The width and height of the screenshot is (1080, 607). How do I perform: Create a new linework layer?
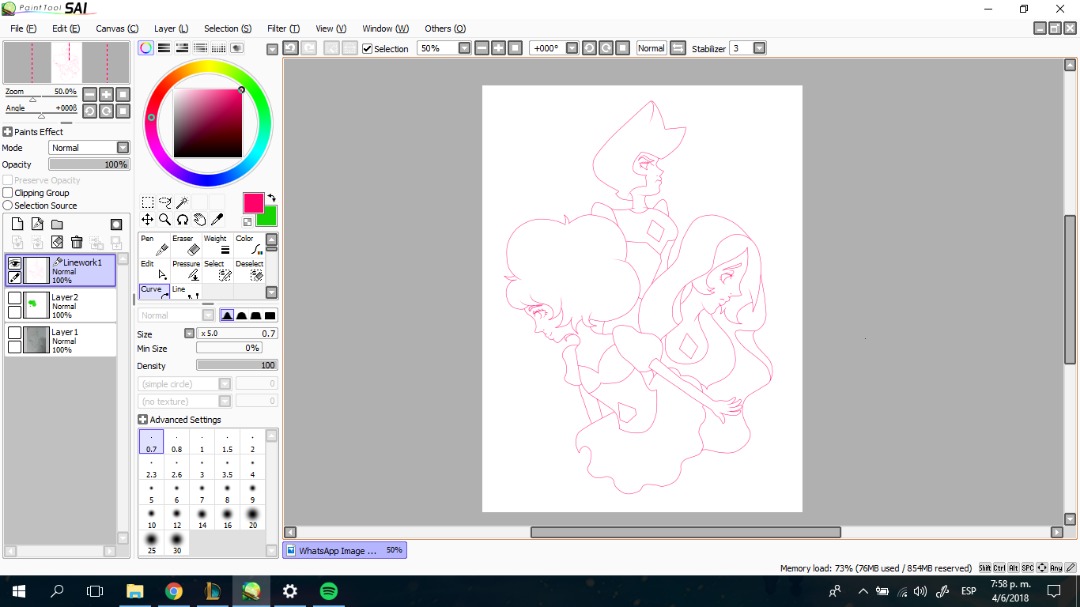(x=37, y=224)
